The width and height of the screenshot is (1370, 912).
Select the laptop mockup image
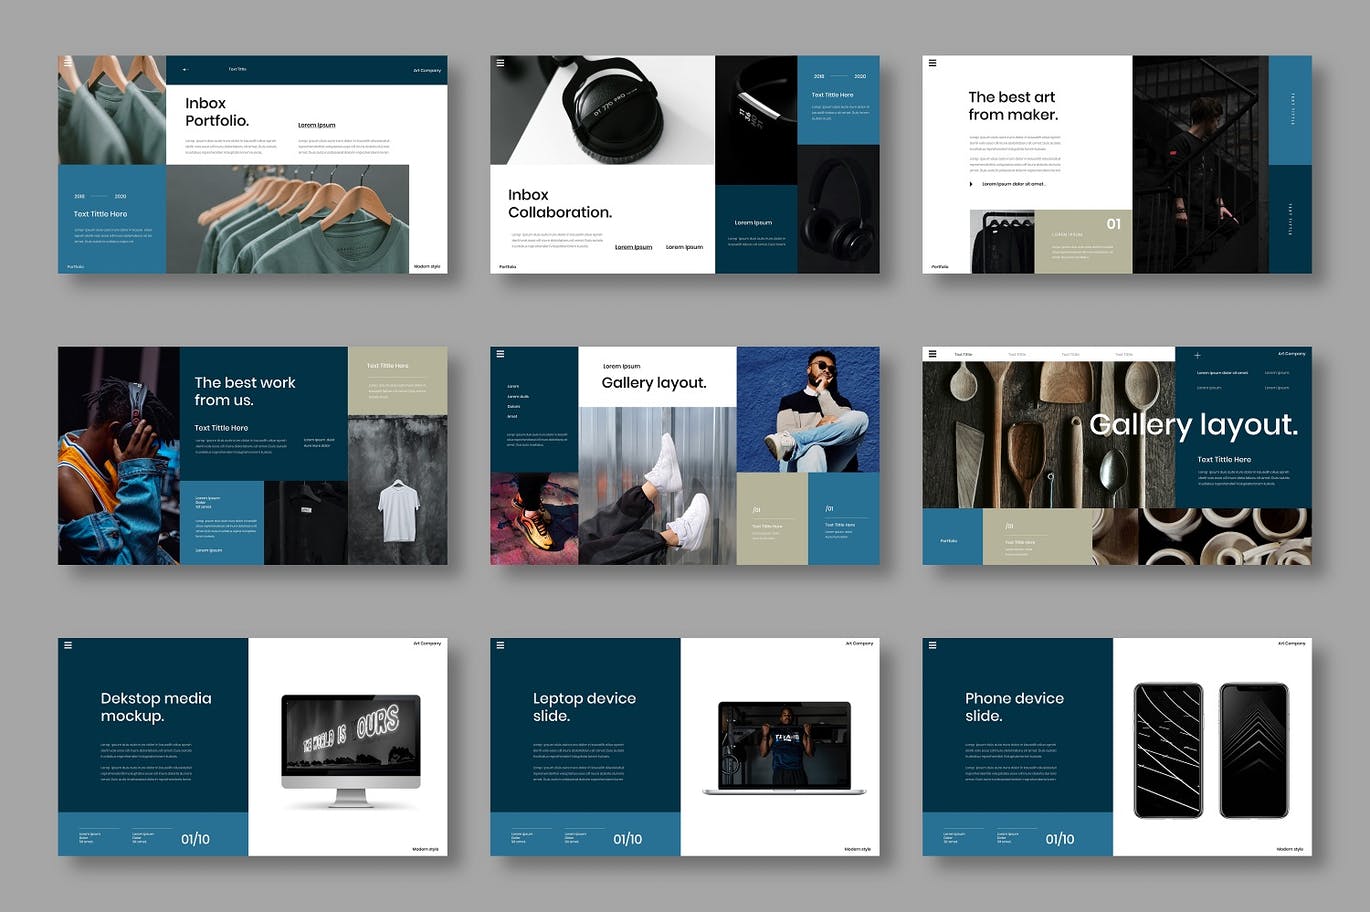[x=784, y=748]
